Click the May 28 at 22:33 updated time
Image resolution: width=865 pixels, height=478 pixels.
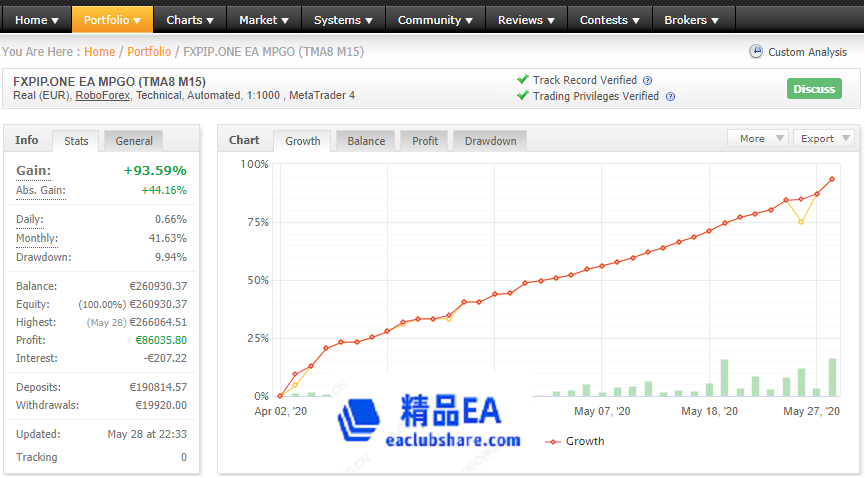tap(147, 434)
